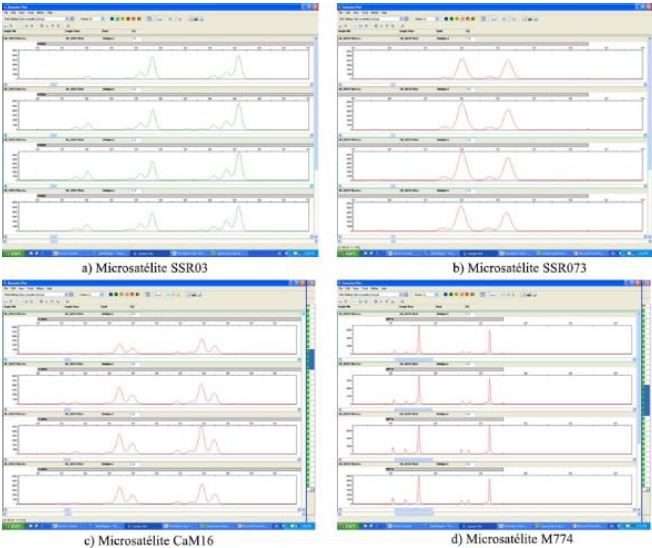Expand the Panes dropdown in SSR03 window
Viewport: 652px width, 548px height.
pos(103,19)
